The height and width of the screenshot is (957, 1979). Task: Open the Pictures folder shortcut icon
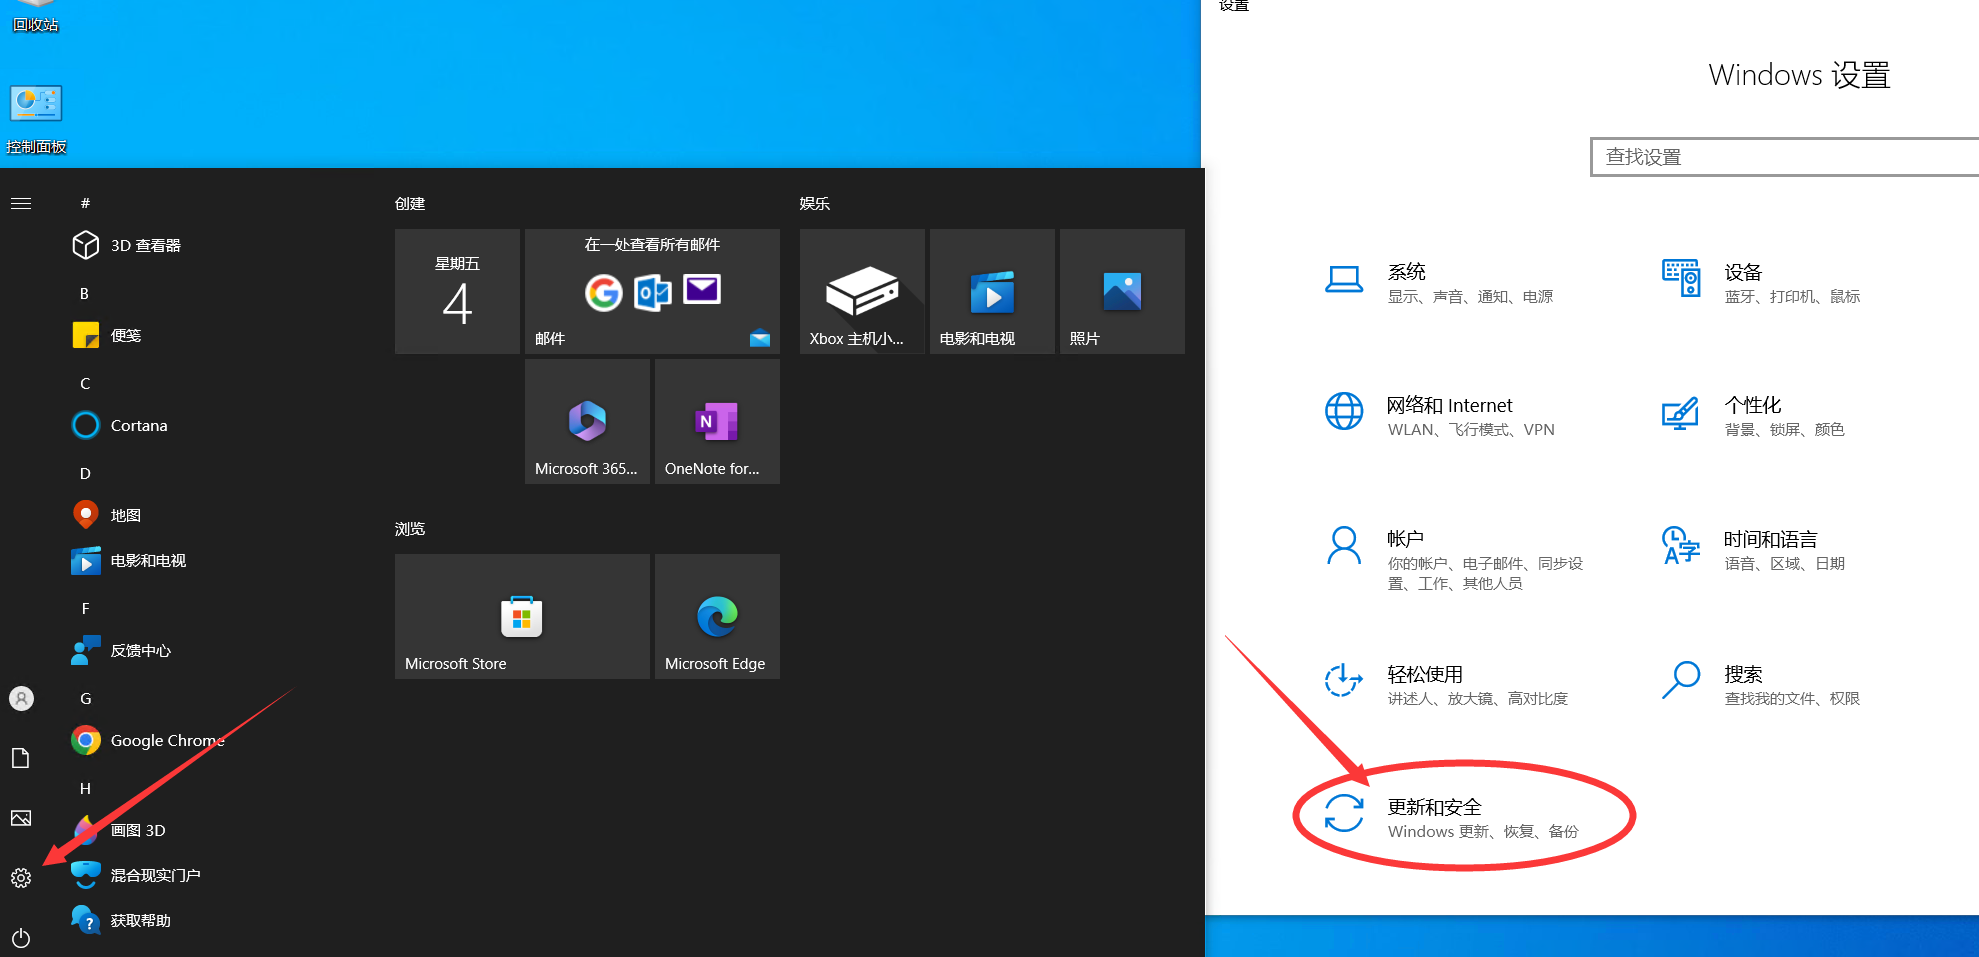point(21,818)
